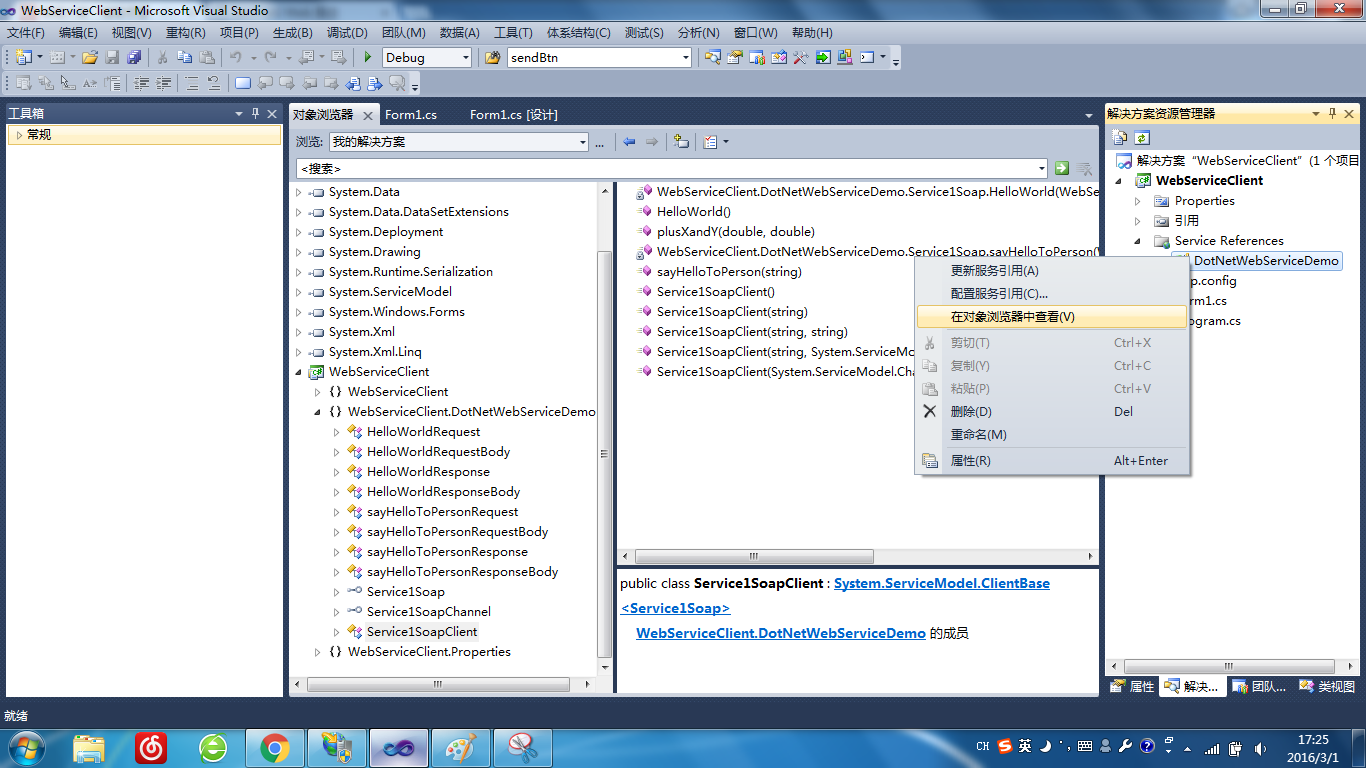Choose 属性(R) from context menu

point(1052,461)
